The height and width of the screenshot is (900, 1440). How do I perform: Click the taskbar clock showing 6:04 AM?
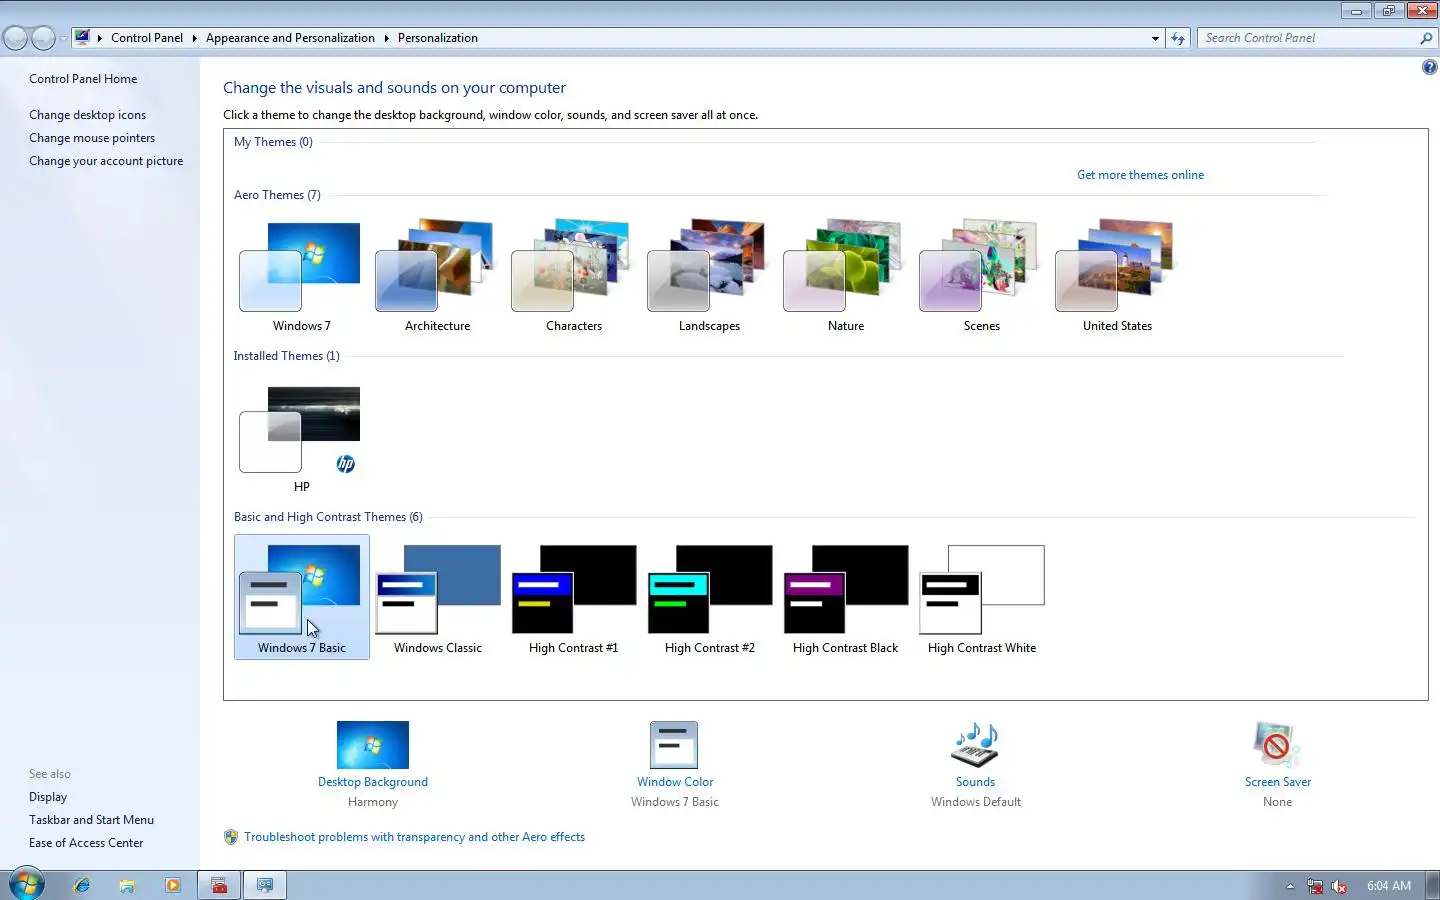[x=1389, y=886]
